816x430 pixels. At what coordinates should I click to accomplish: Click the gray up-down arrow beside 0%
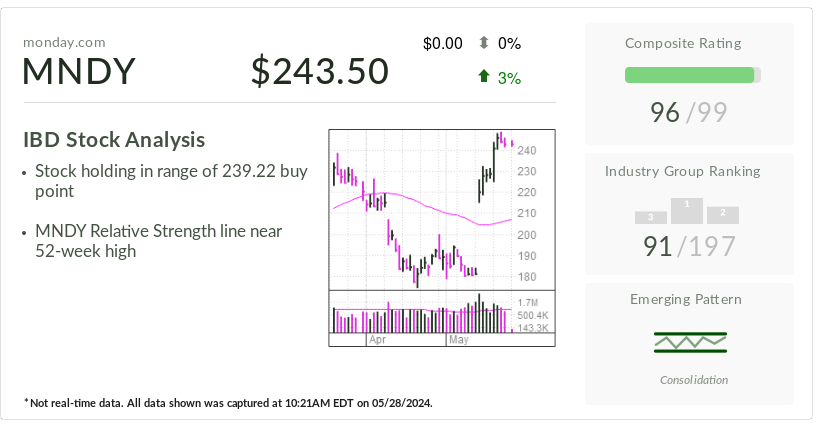point(484,43)
